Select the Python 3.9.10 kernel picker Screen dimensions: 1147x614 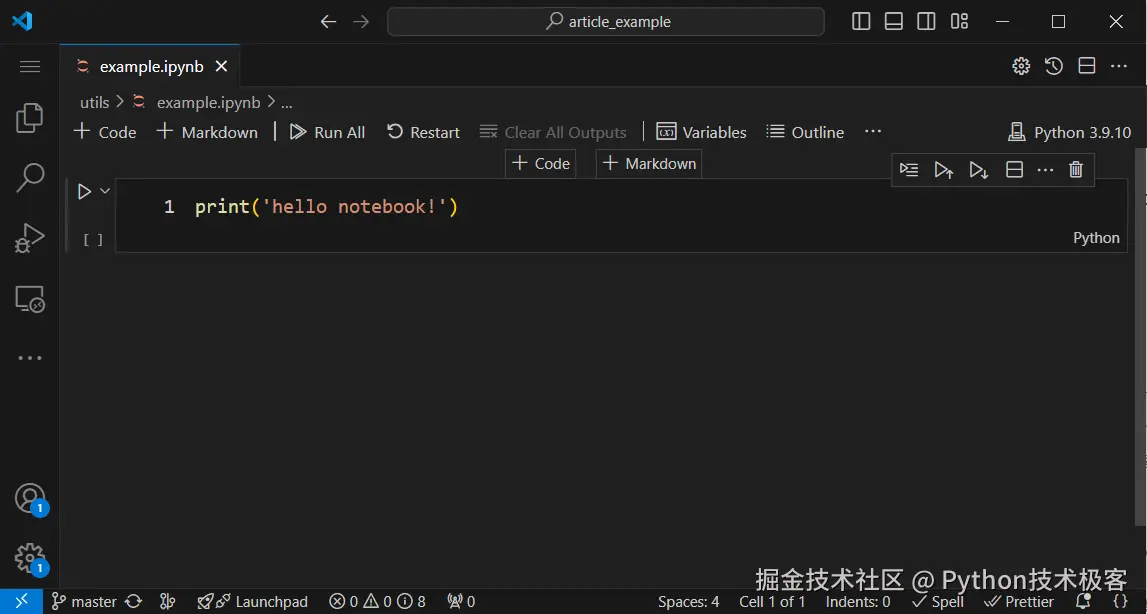(1070, 132)
